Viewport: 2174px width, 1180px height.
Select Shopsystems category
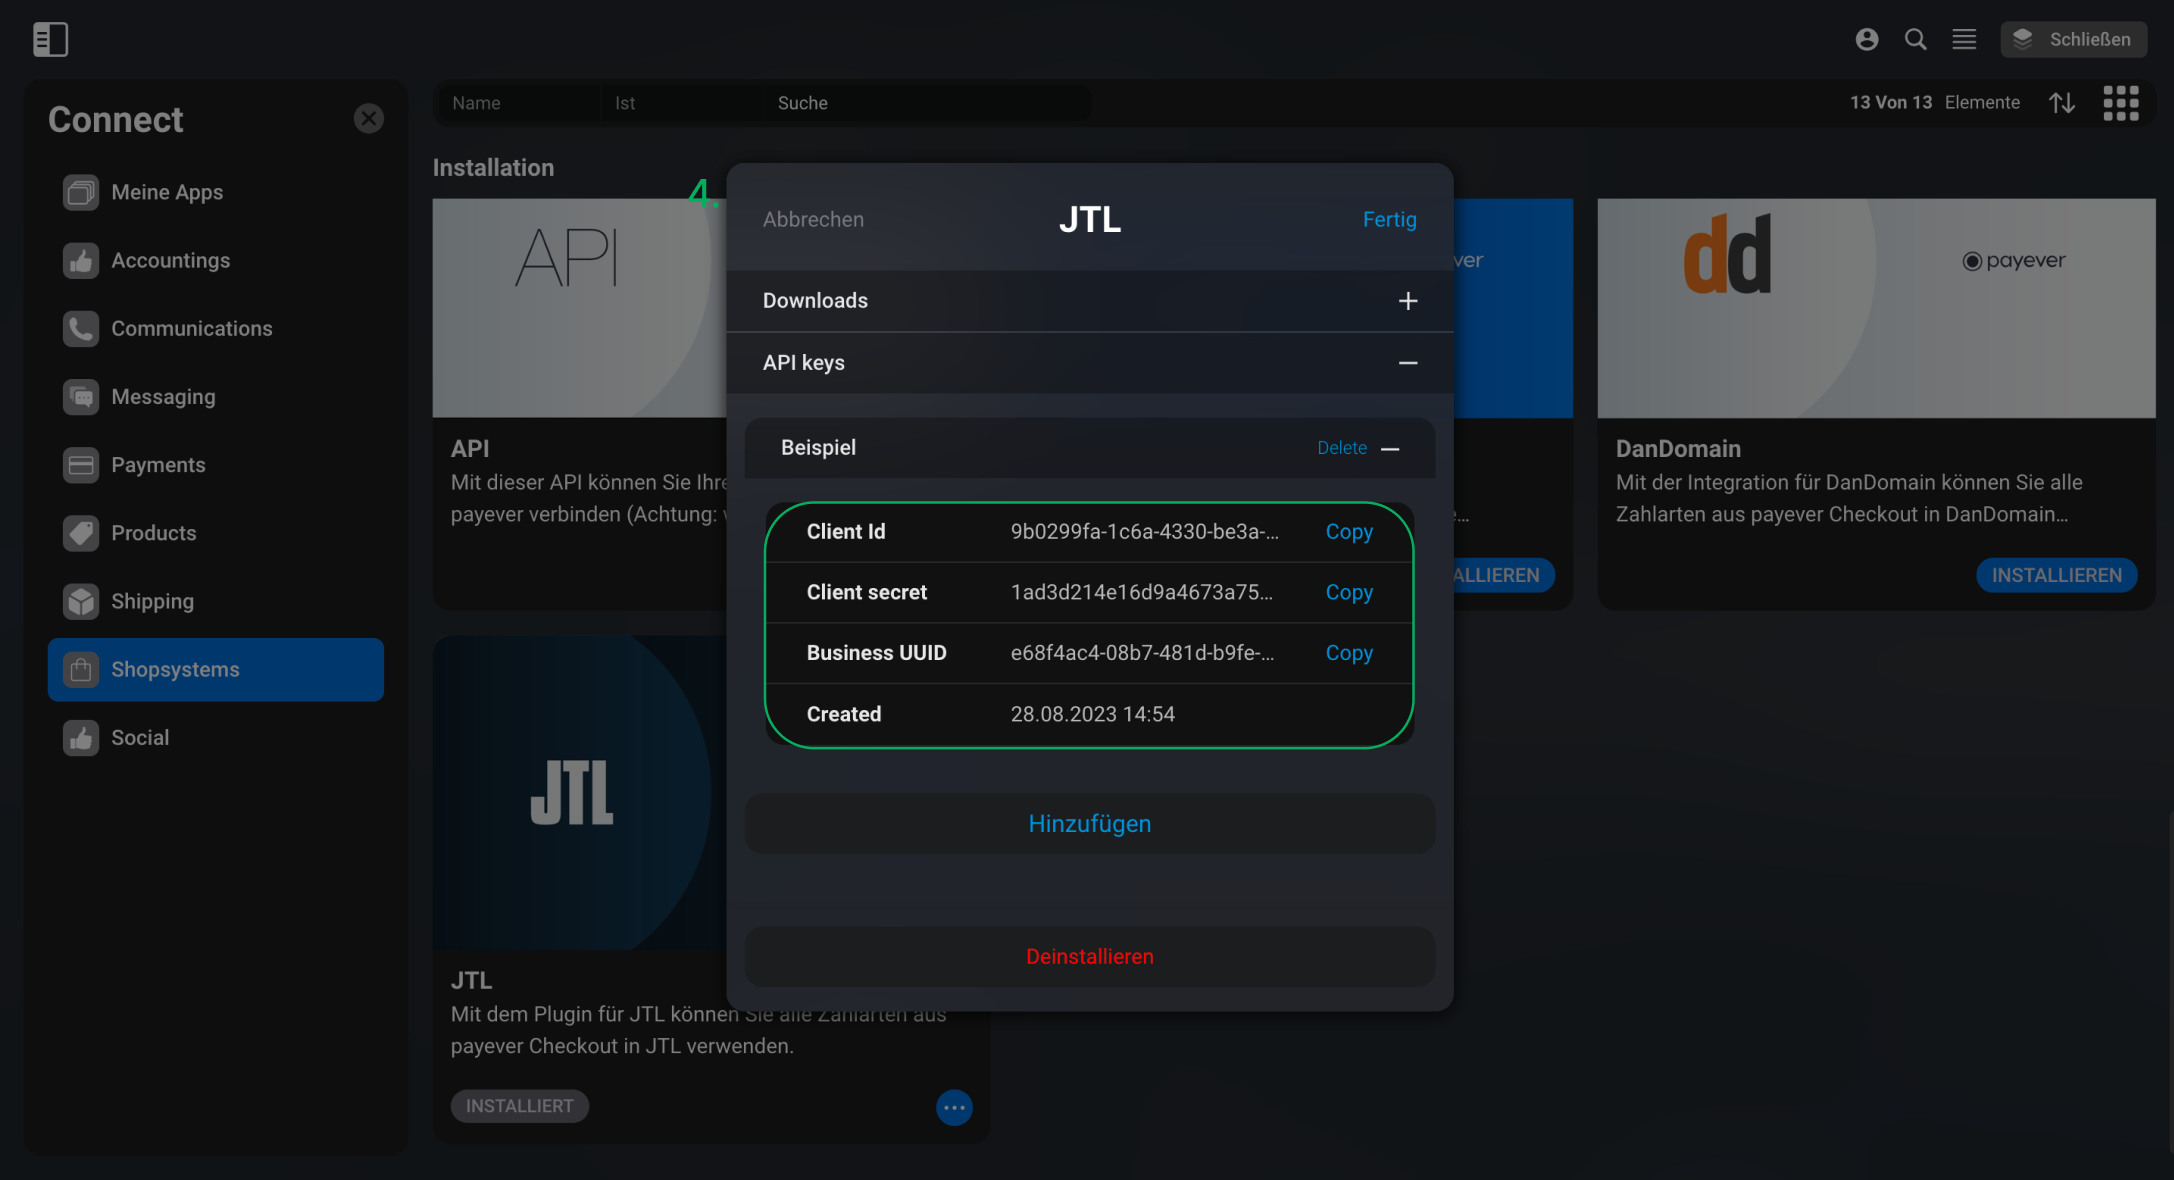pos(216,669)
